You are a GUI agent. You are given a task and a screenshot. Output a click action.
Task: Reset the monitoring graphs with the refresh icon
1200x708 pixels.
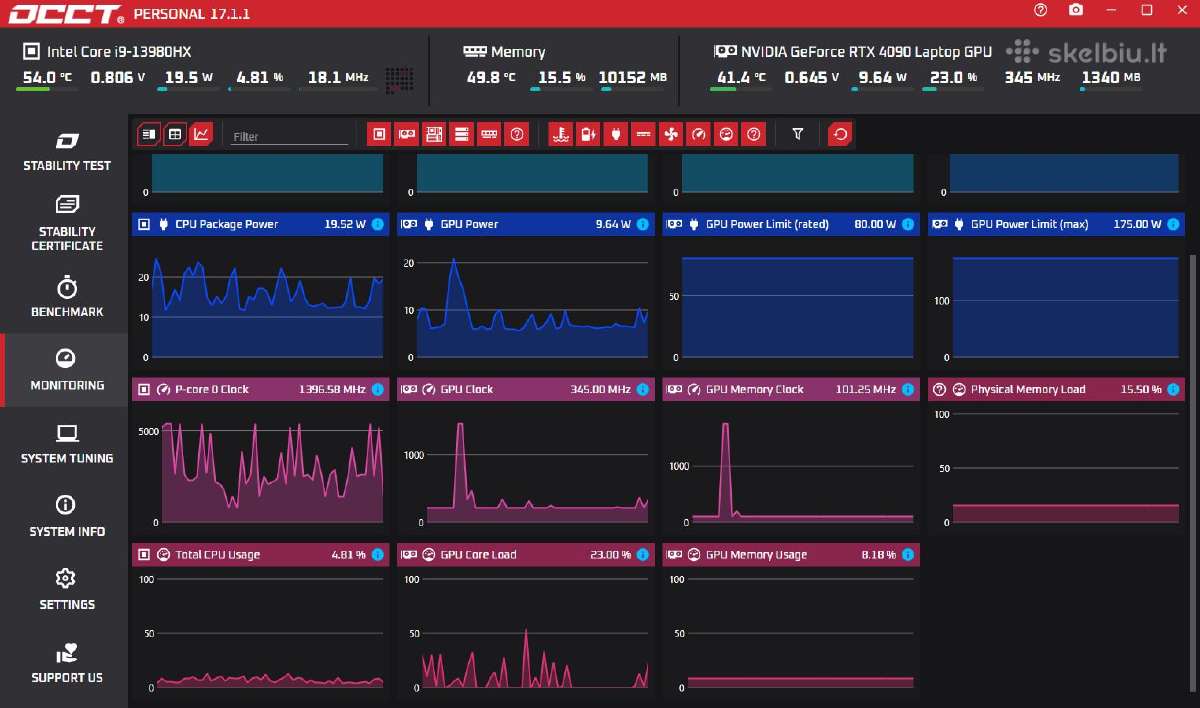pos(841,133)
